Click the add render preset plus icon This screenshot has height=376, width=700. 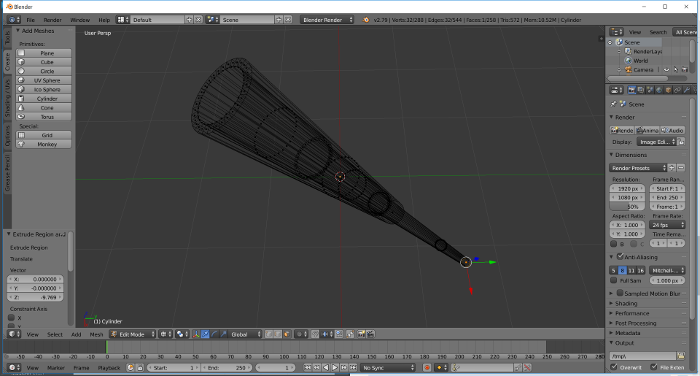[672, 168]
